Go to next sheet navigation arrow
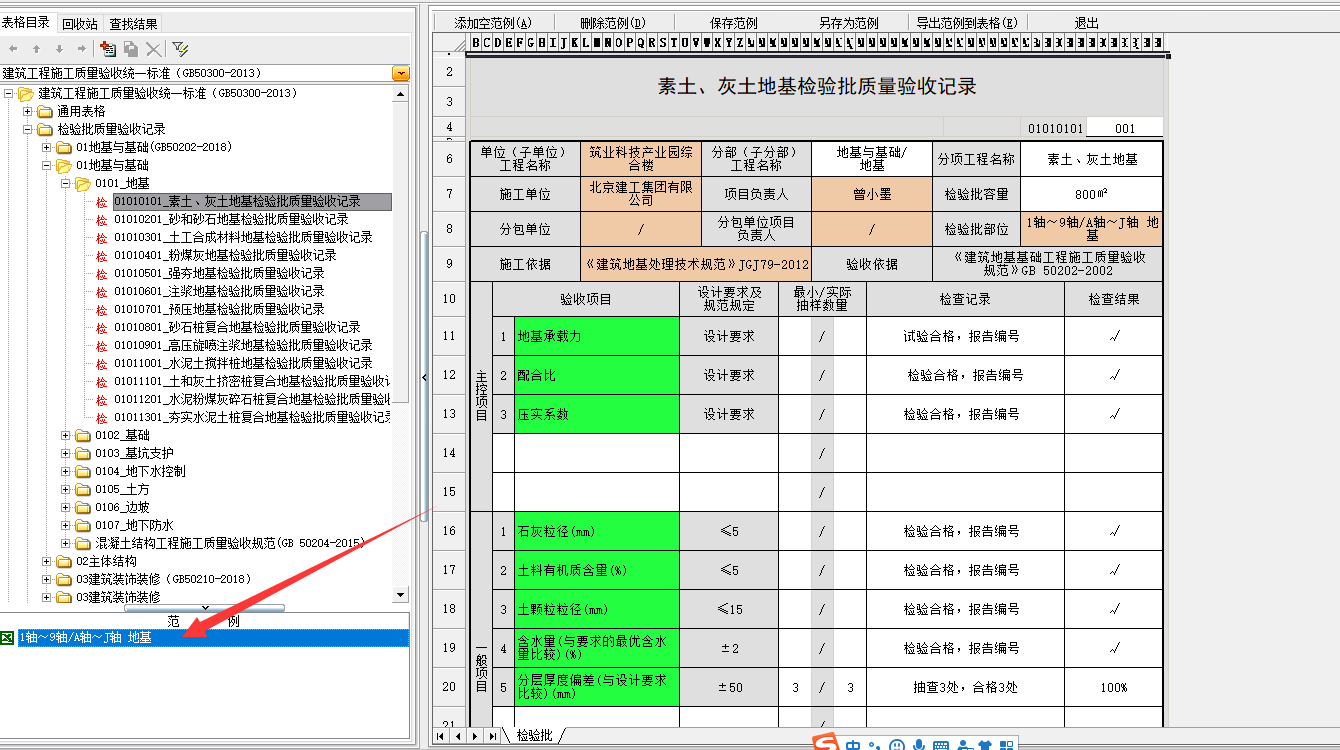The width and height of the screenshot is (1340, 750). click(474, 735)
